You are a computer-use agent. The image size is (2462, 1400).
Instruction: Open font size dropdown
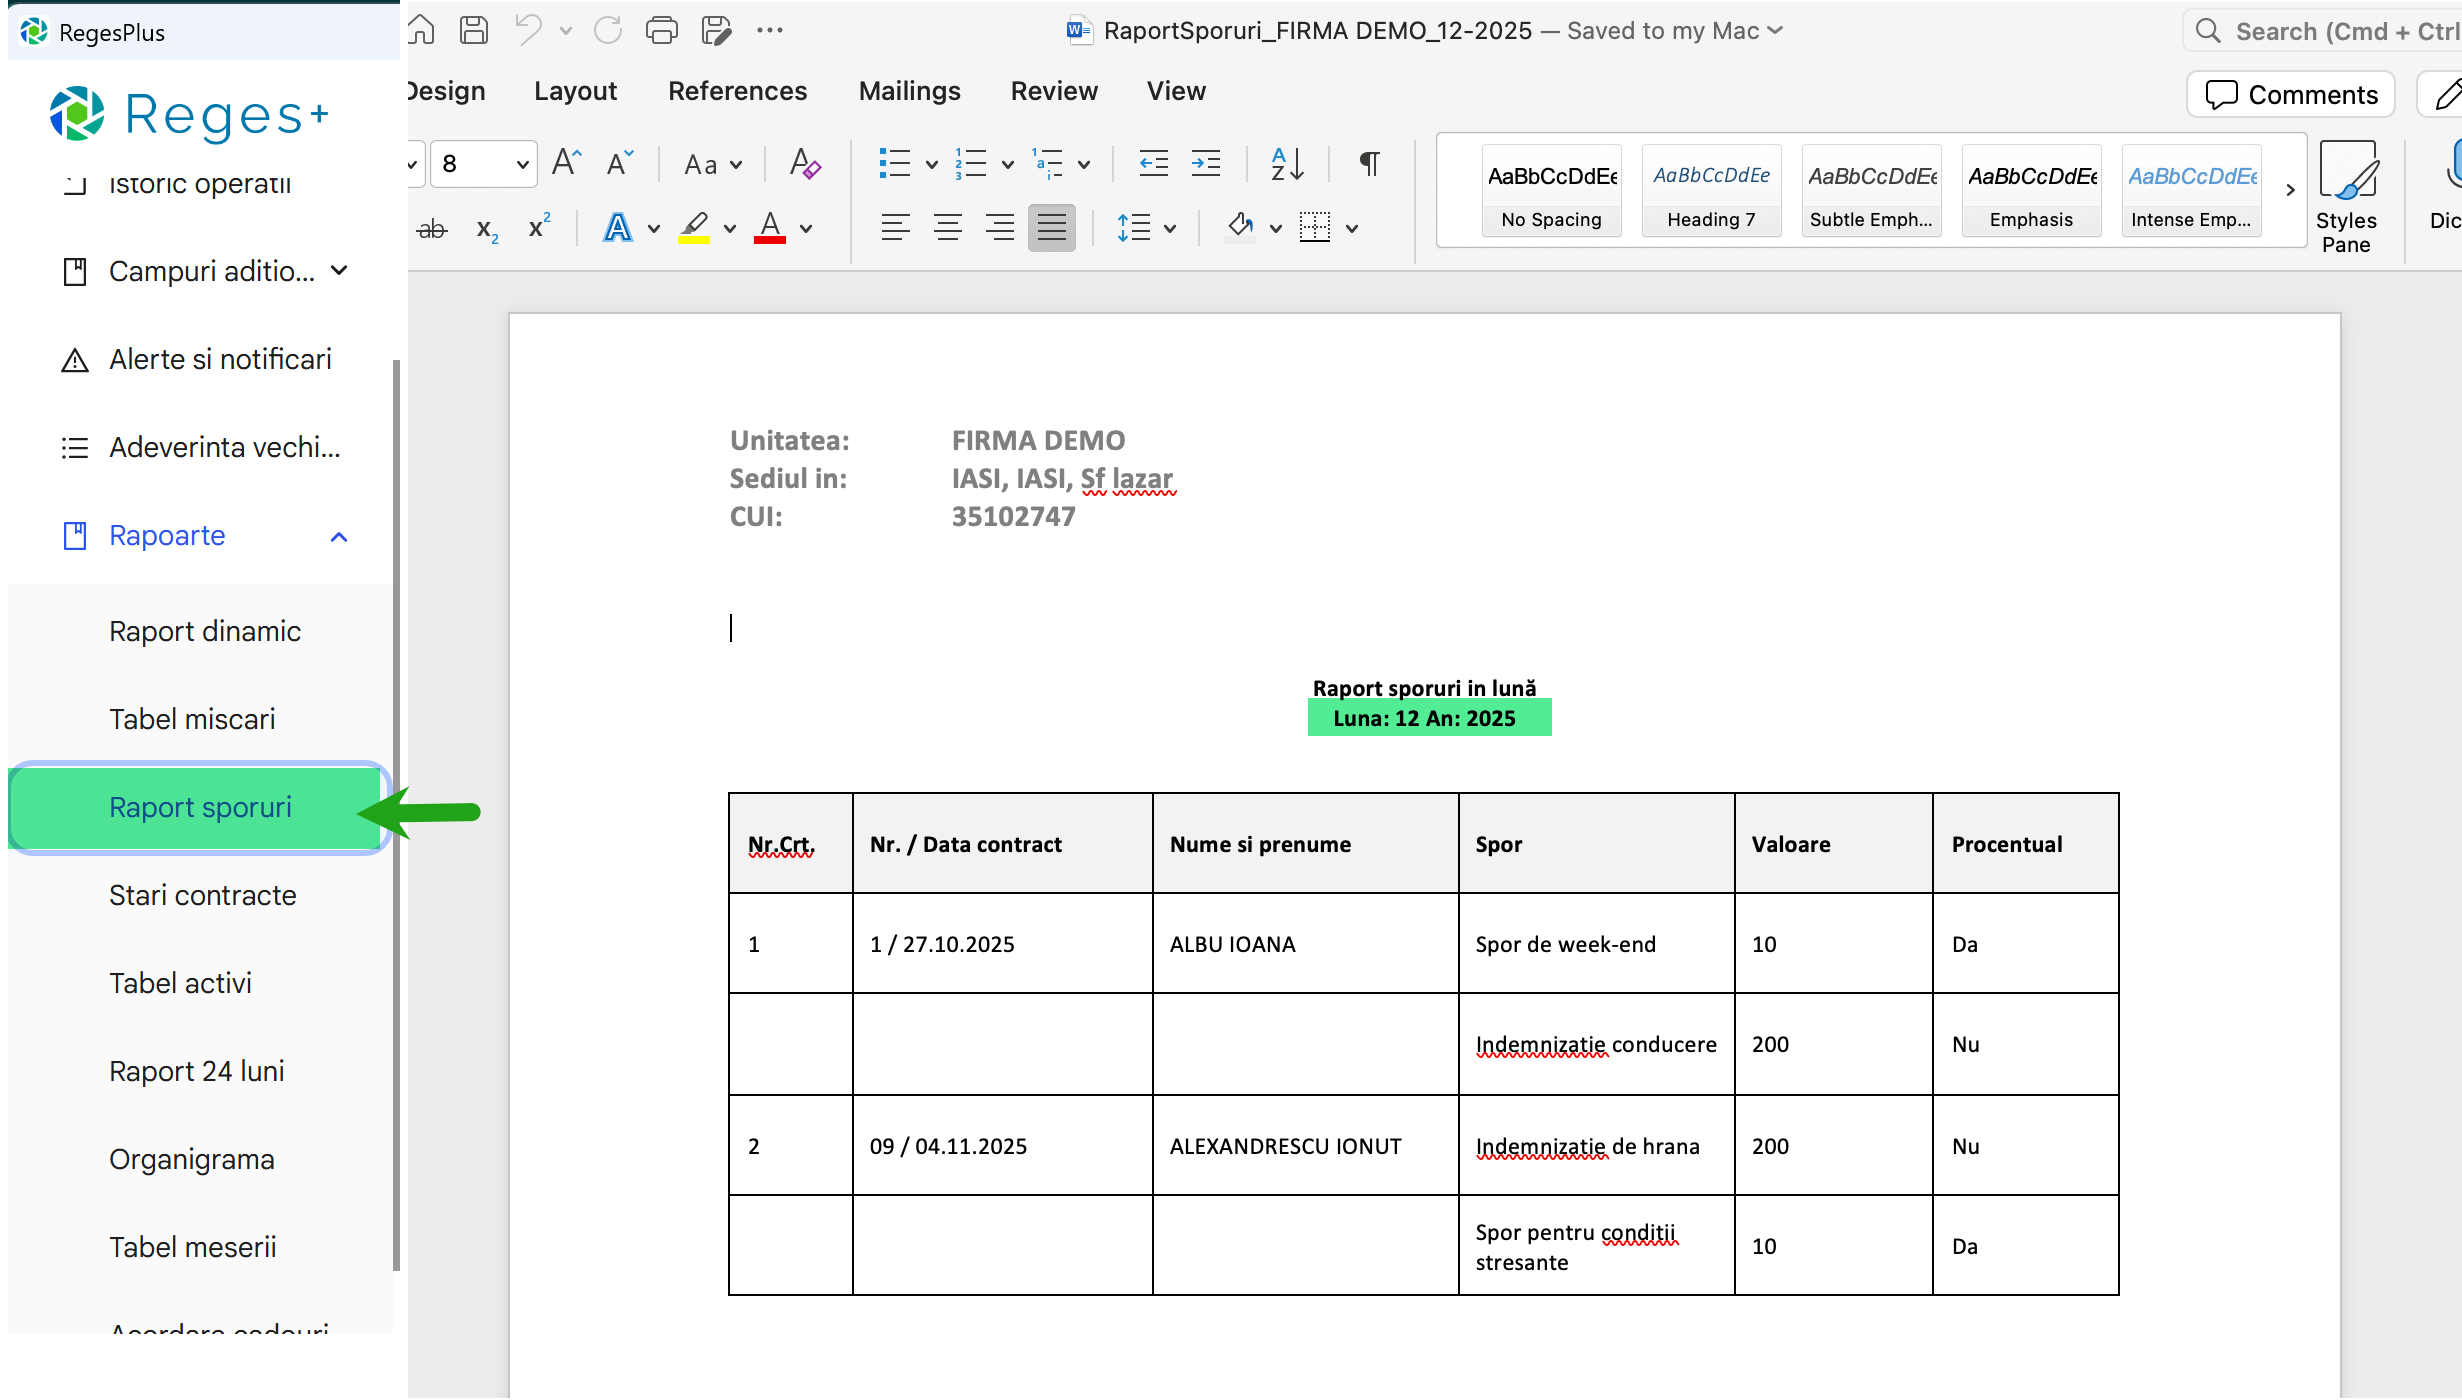coord(522,164)
